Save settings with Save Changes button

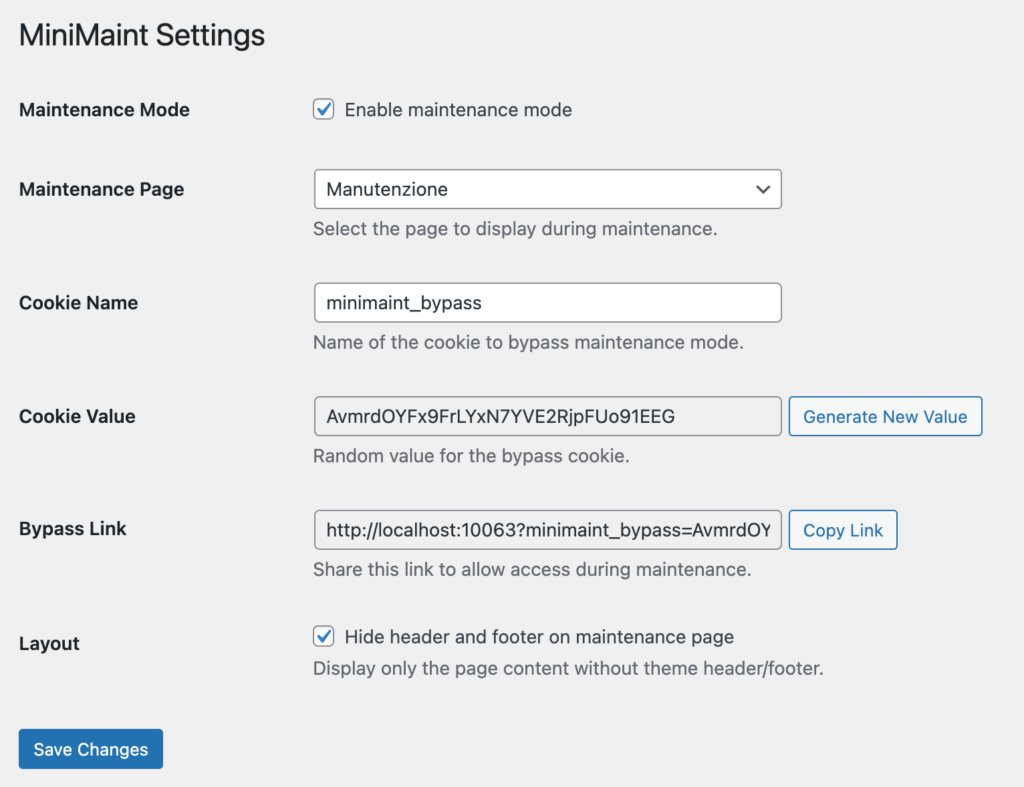tap(90, 749)
